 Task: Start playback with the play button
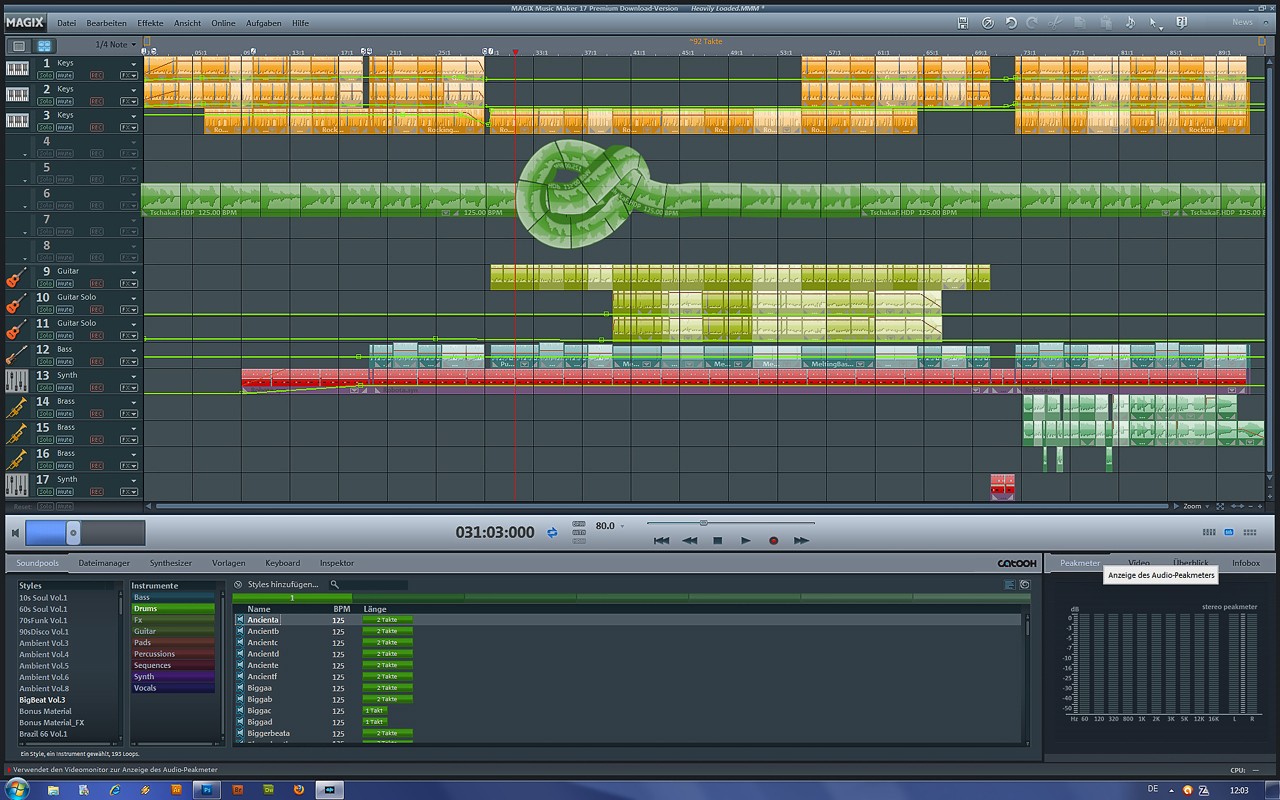tap(745, 540)
